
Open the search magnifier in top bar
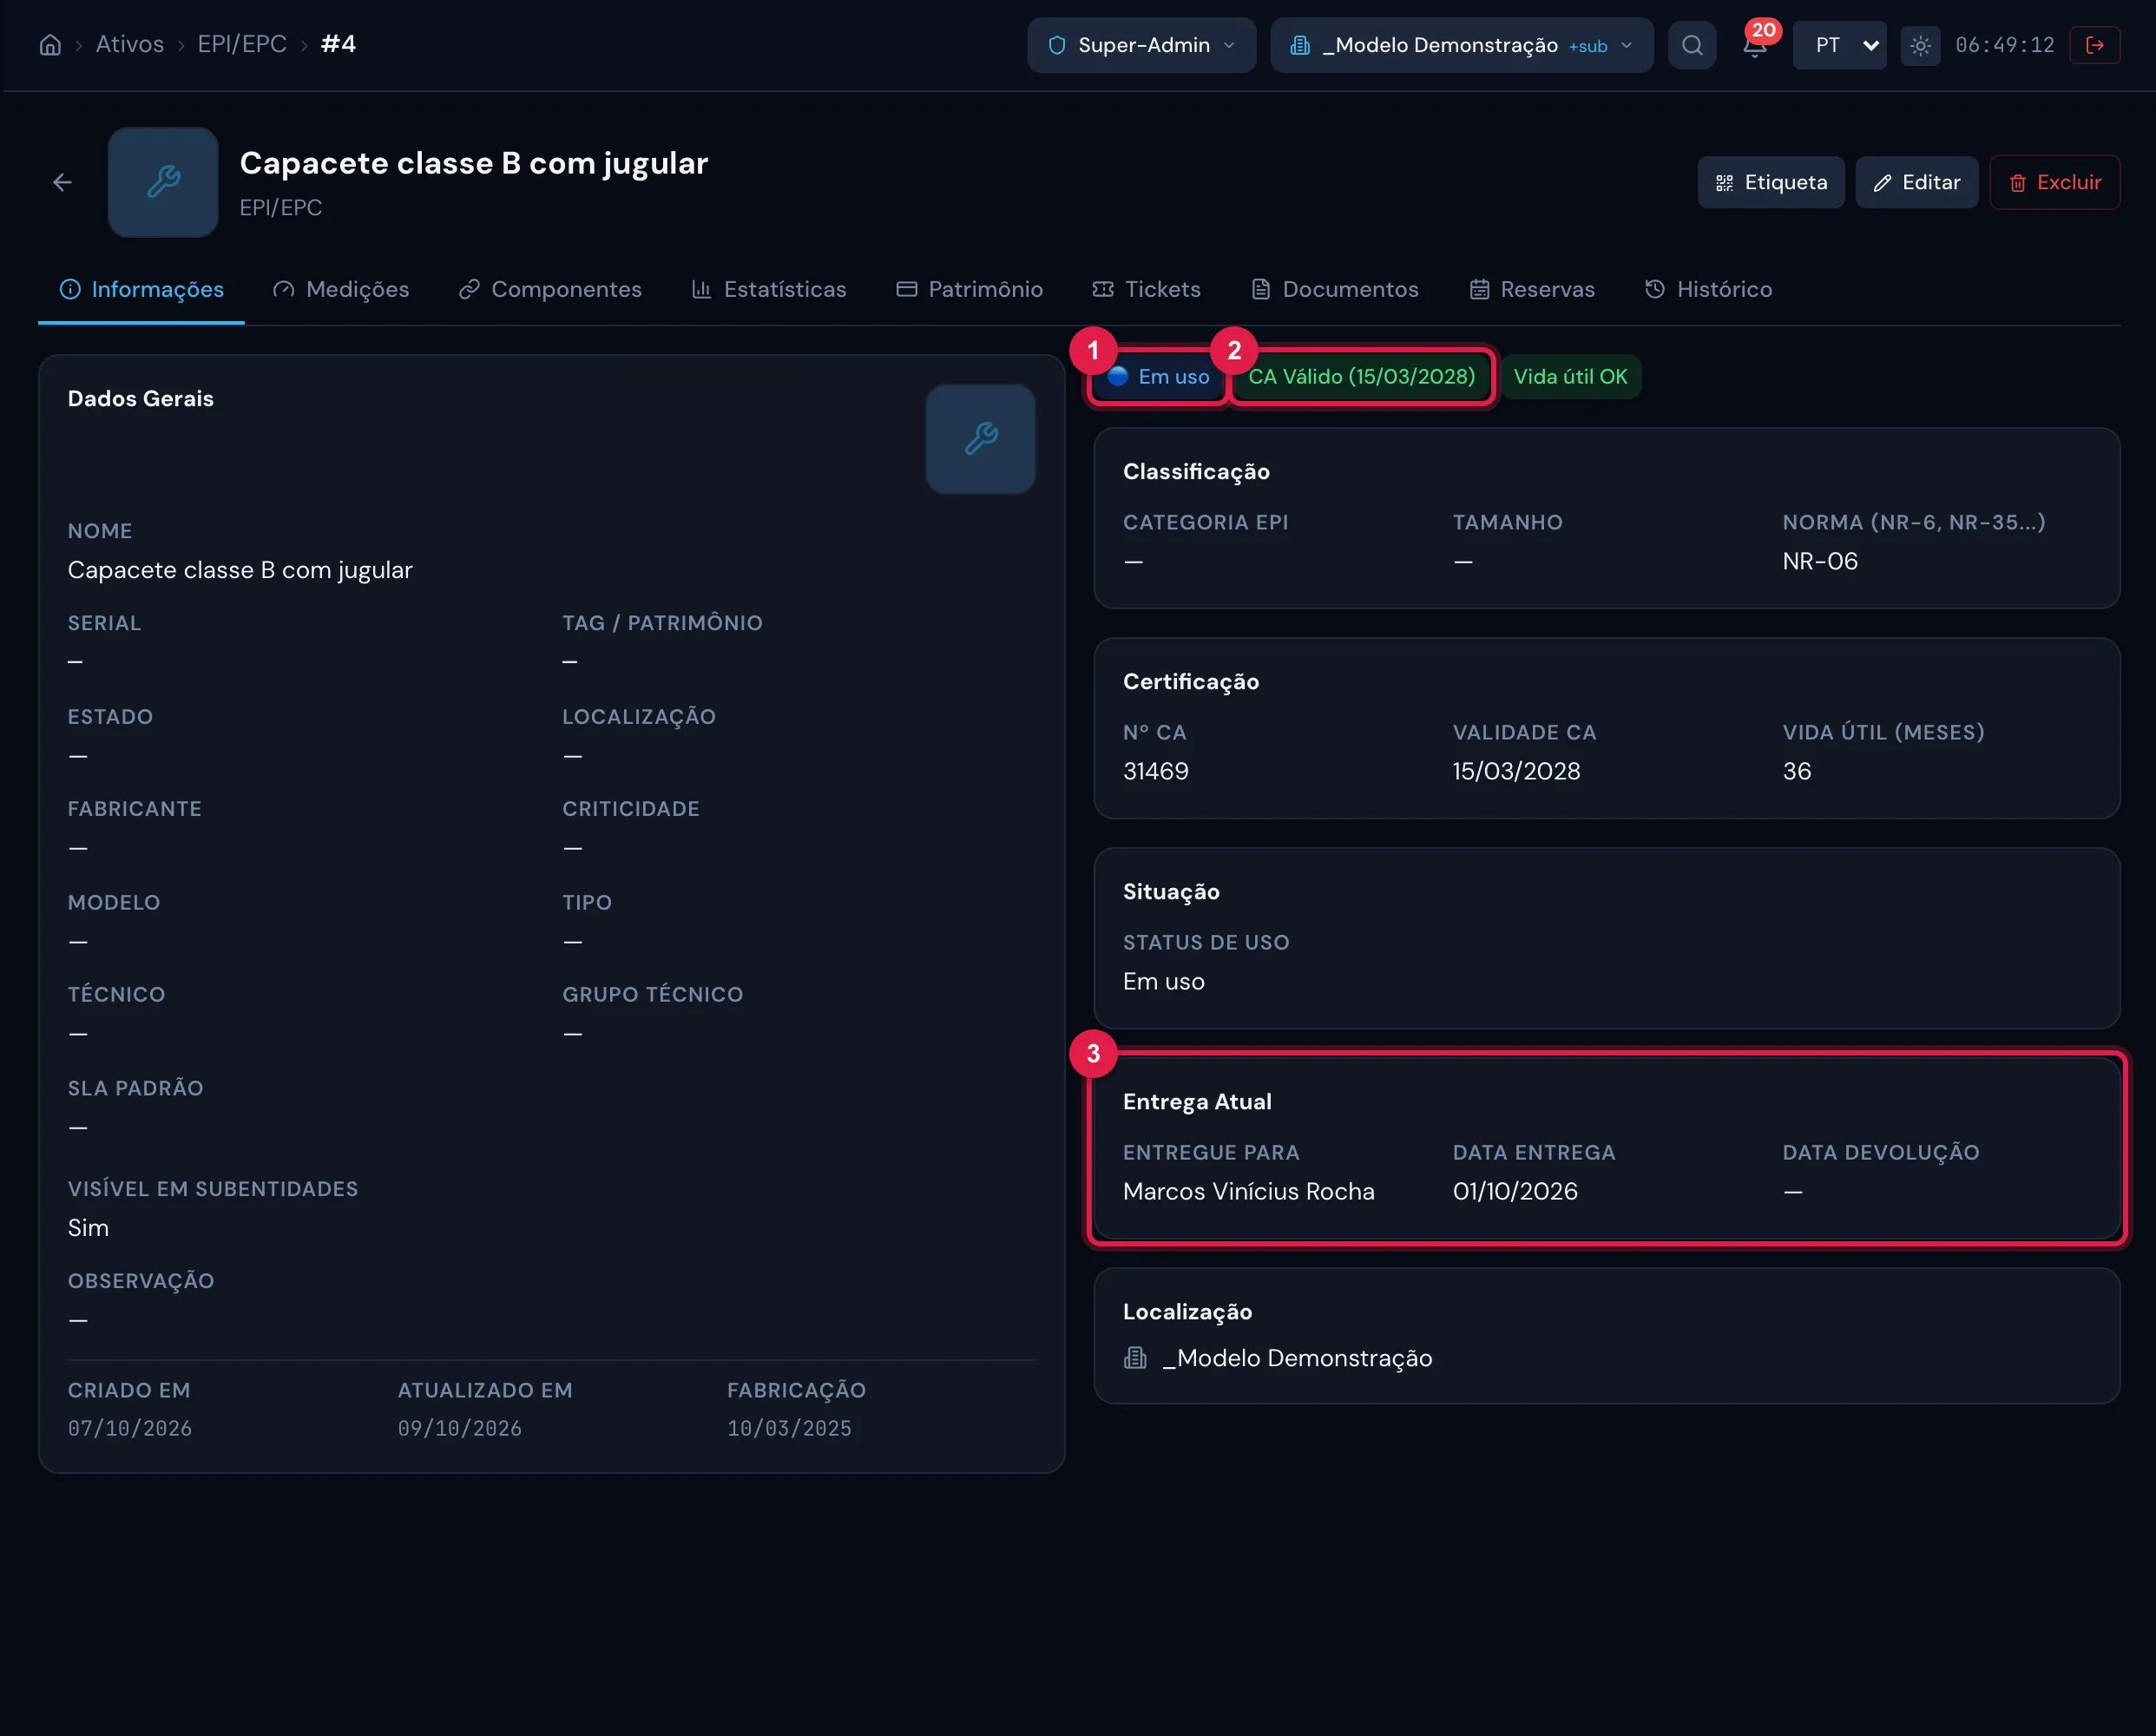pos(1692,45)
